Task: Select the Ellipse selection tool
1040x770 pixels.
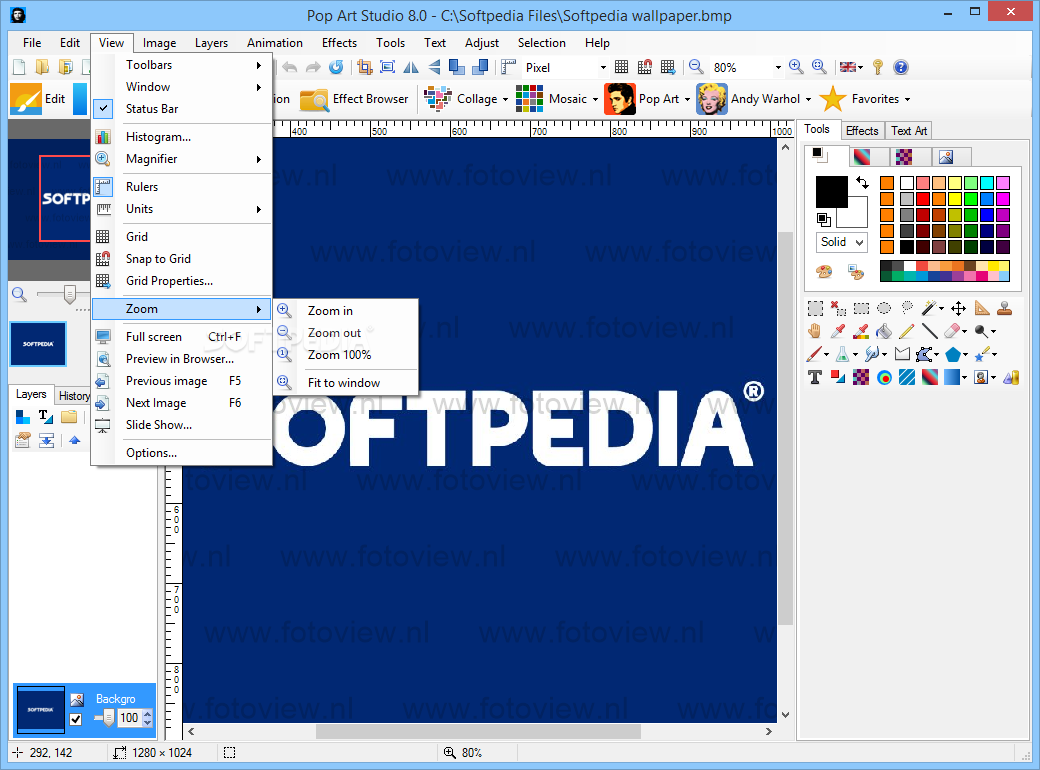Action: pyautogui.click(x=883, y=308)
